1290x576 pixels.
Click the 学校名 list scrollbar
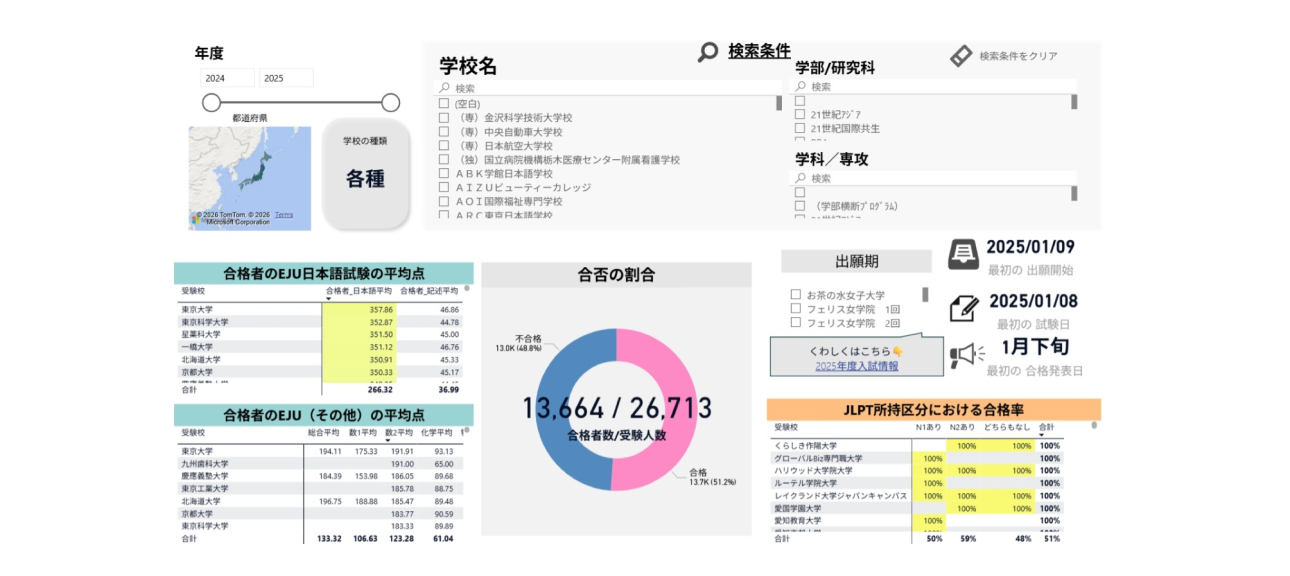pos(779,103)
